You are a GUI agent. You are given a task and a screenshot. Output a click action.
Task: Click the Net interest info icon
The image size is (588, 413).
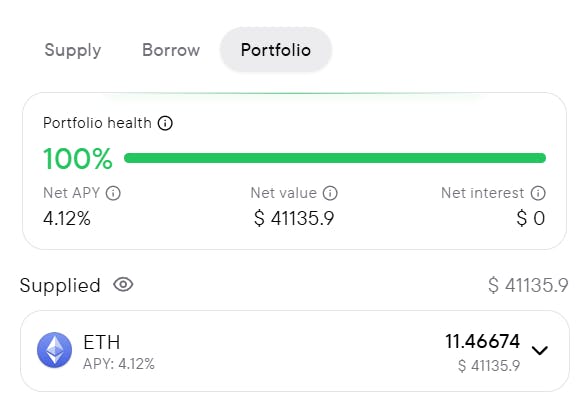[x=538, y=193]
